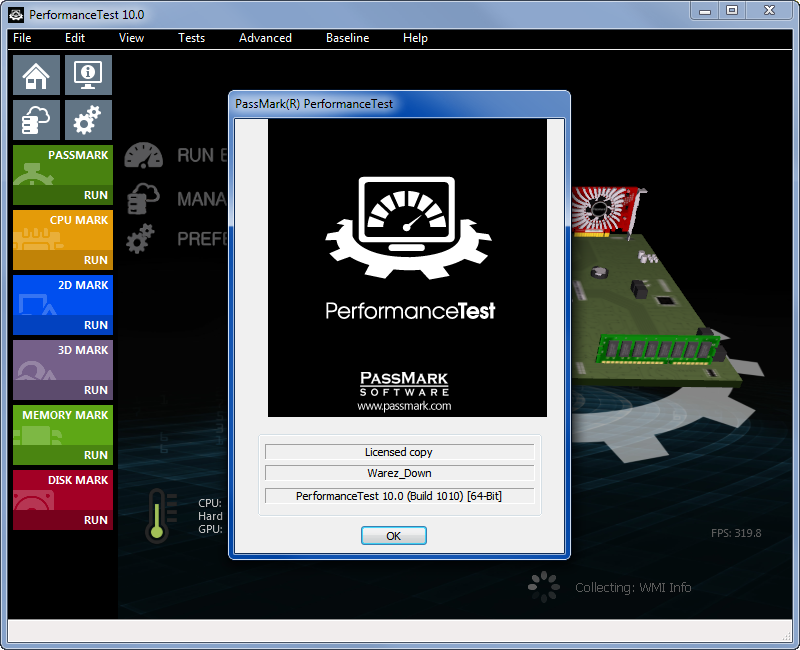Click the 'Collecting: WMI Info' status text
800x650 pixels.
click(x=633, y=587)
